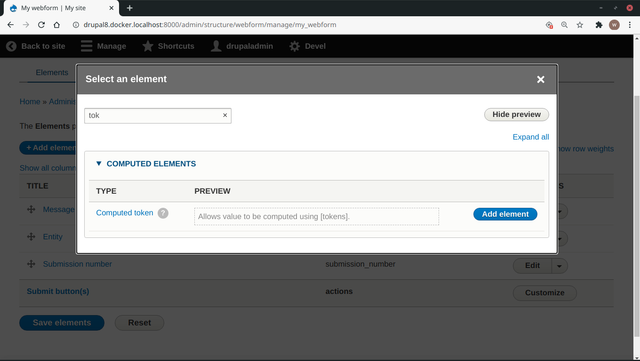
Task: Open Submission number Edit dropdown arrow
Action: pos(559,266)
